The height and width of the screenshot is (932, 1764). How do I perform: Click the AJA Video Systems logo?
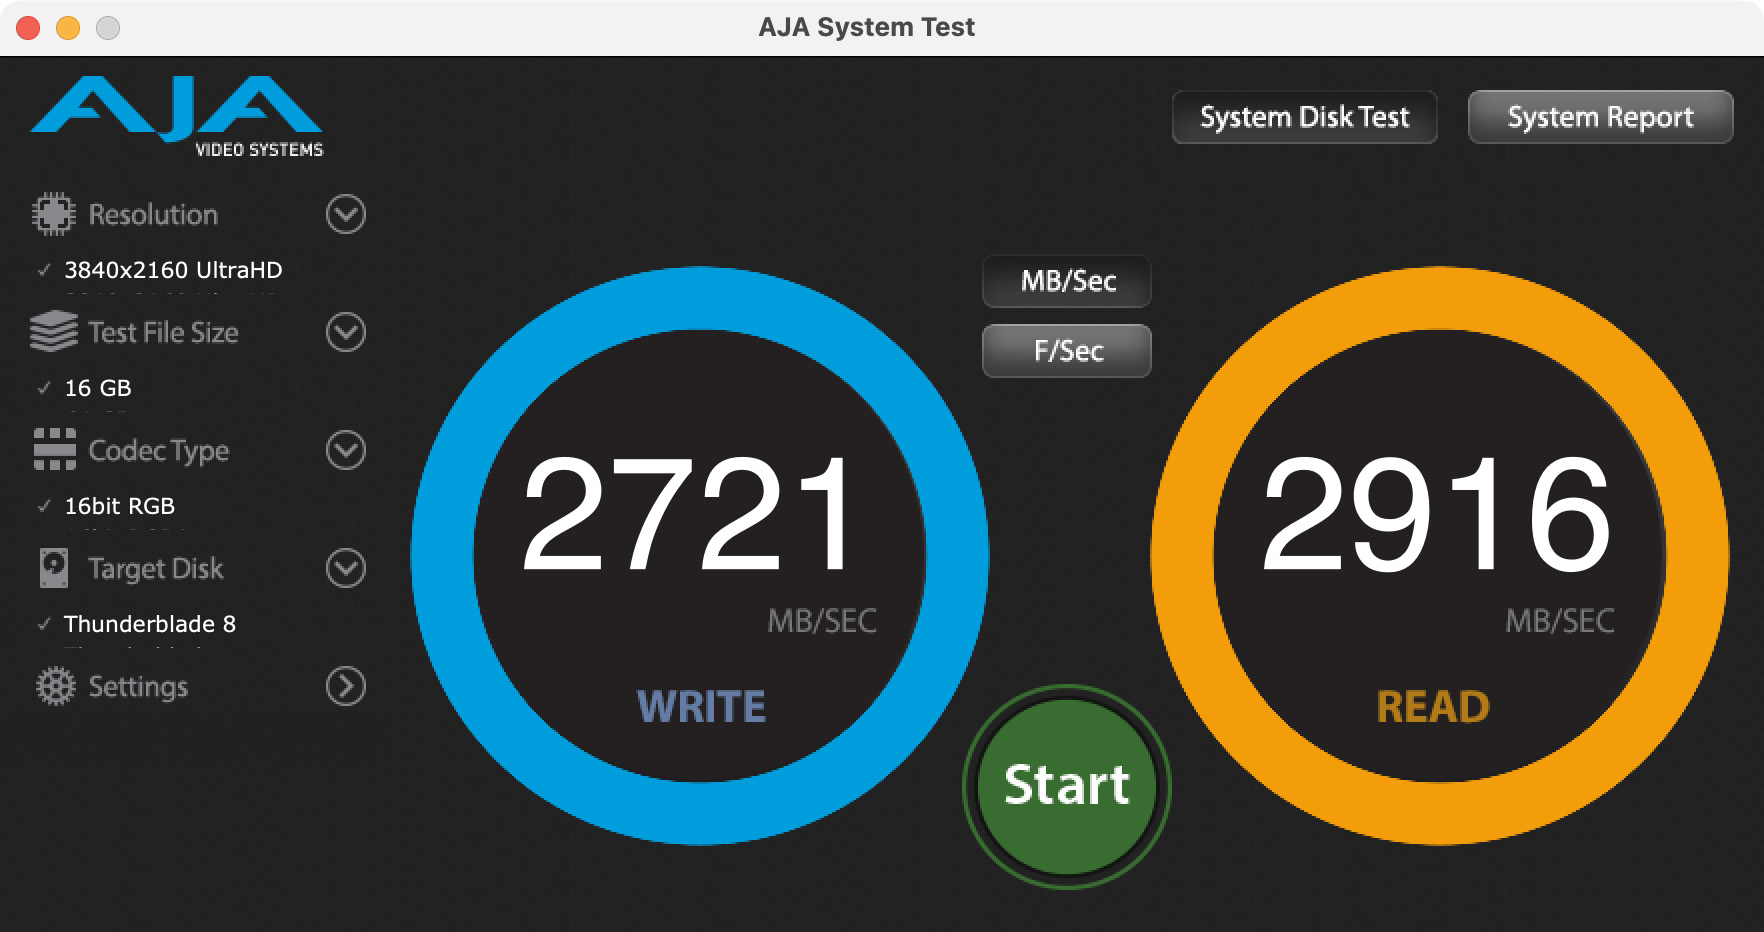pos(177,116)
